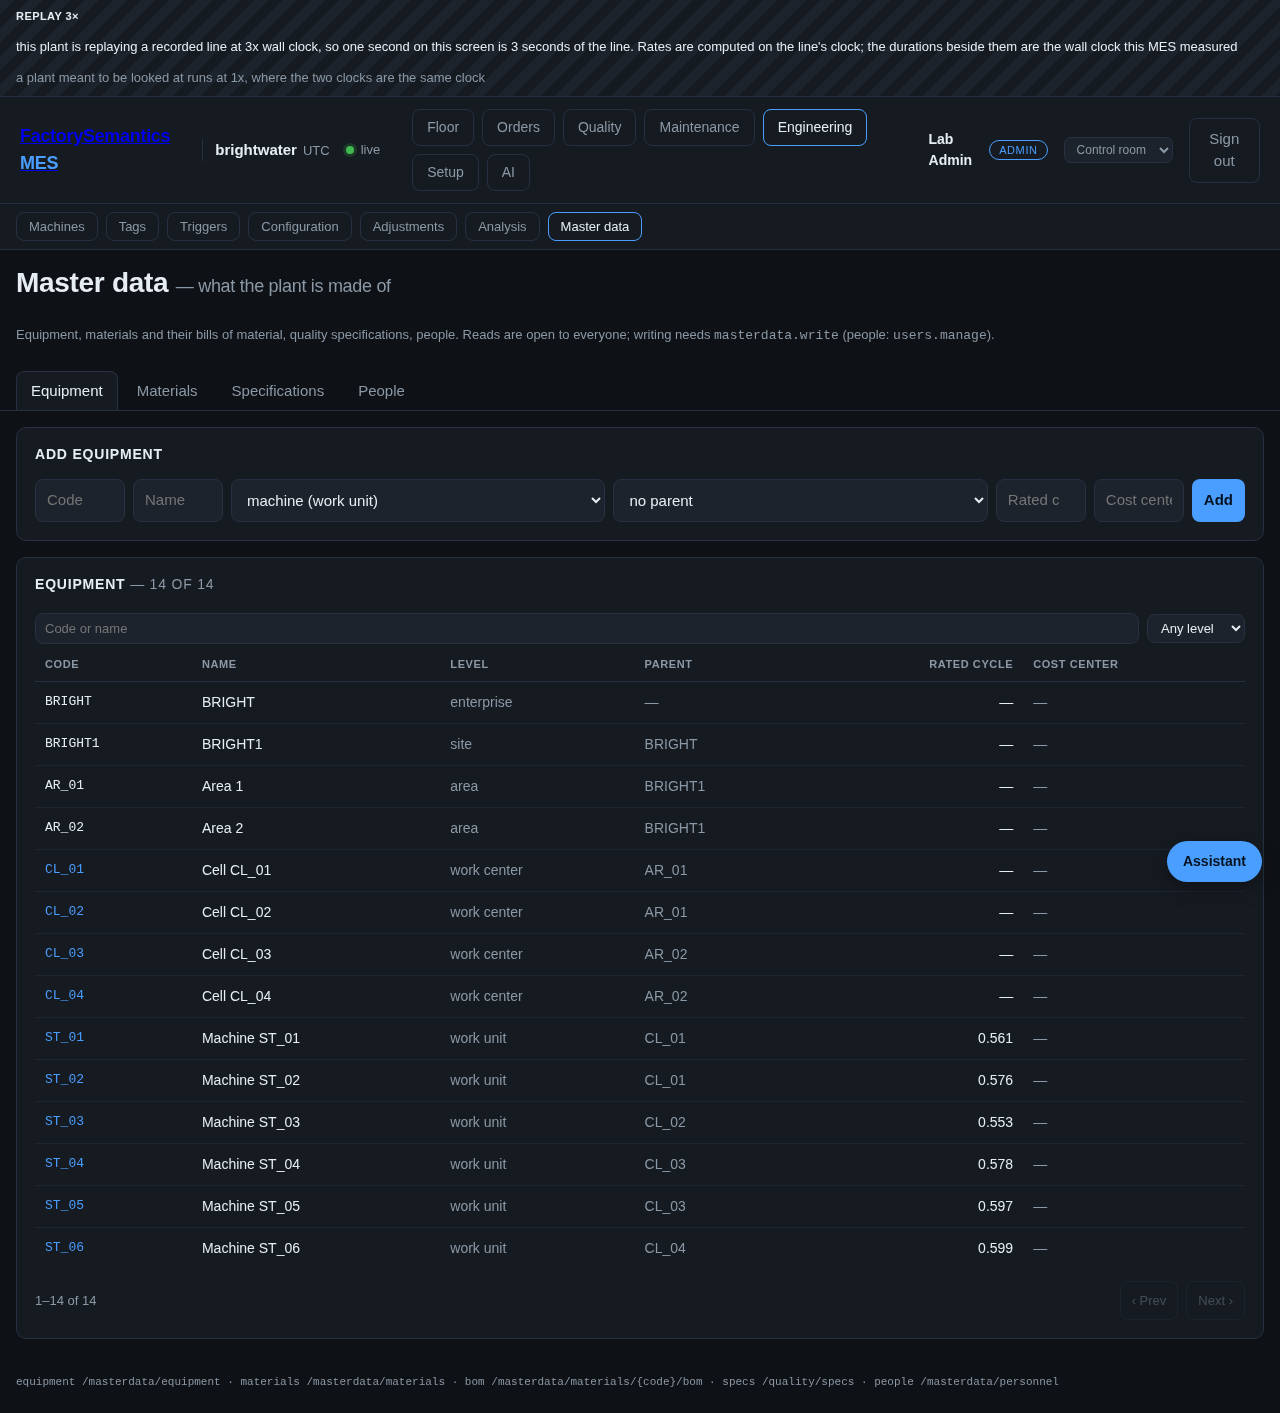Switch to the Materials tab
Viewport: 1280px width, 1413px height.
click(x=167, y=391)
